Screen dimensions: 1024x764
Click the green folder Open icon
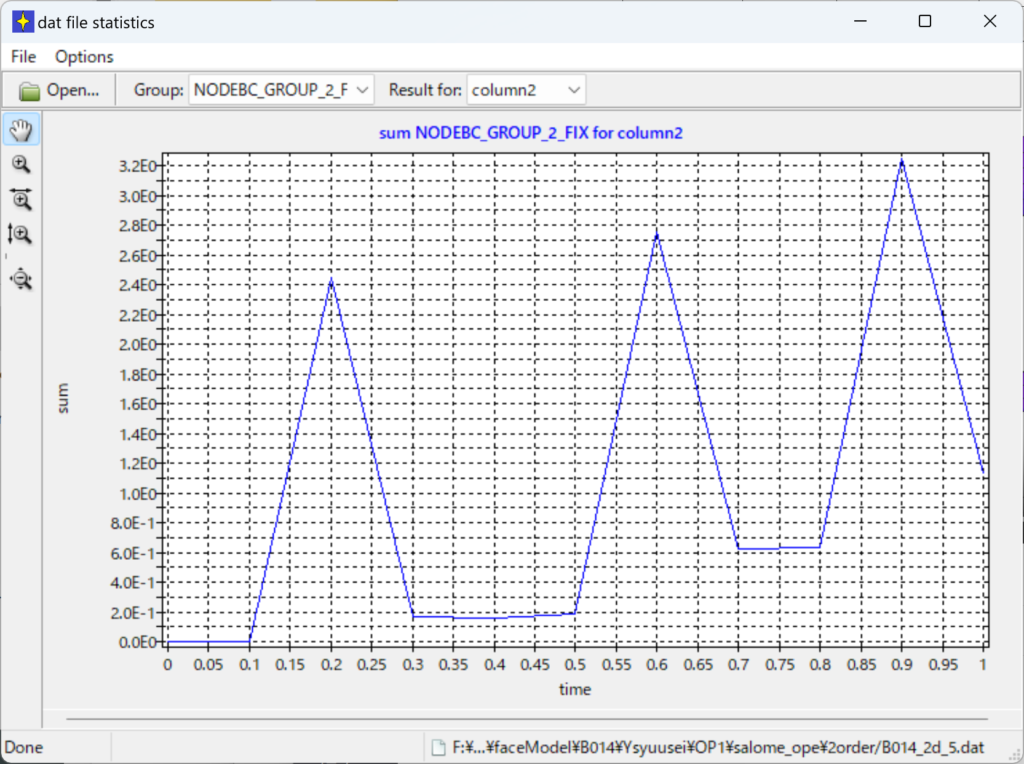pyautogui.click(x=30, y=90)
